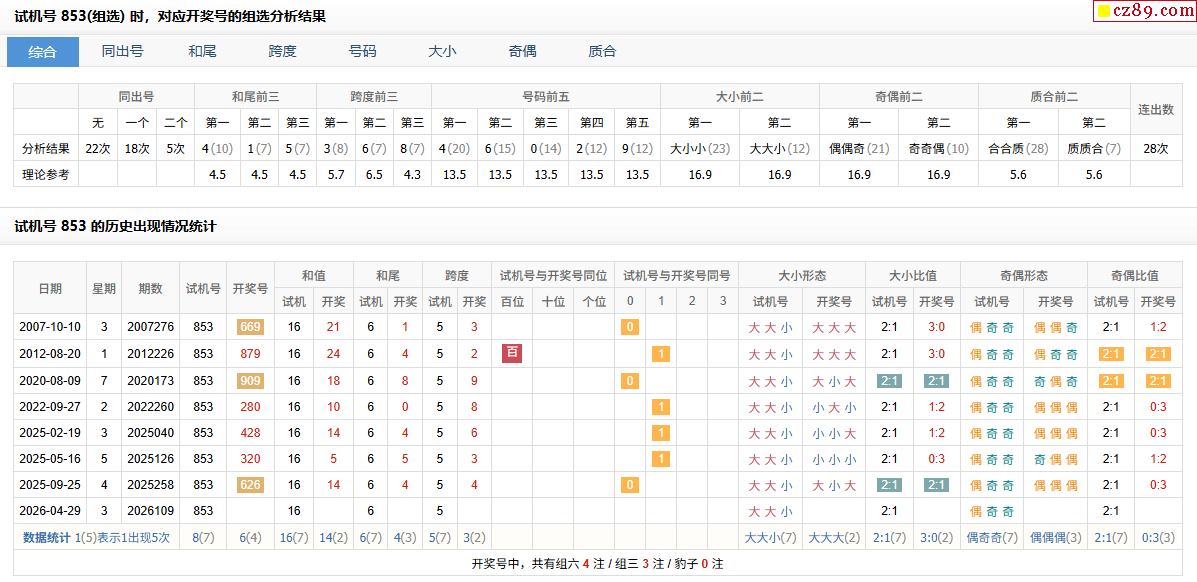
Task: Click the highlighted 669 winning number badge
Action: 249,327
